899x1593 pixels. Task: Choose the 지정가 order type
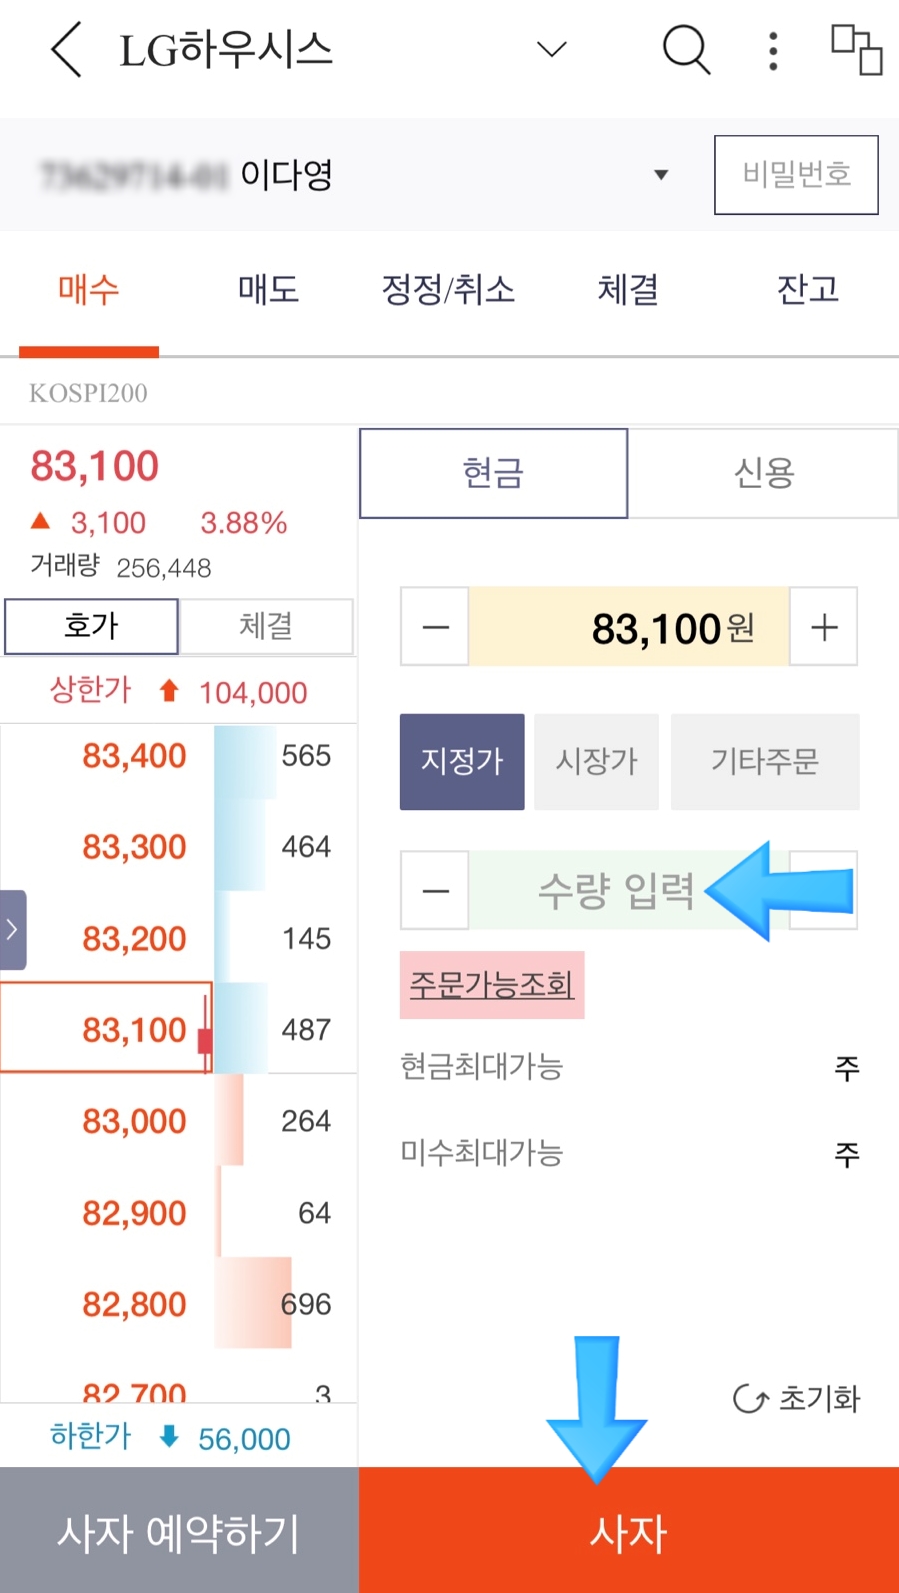click(x=462, y=761)
